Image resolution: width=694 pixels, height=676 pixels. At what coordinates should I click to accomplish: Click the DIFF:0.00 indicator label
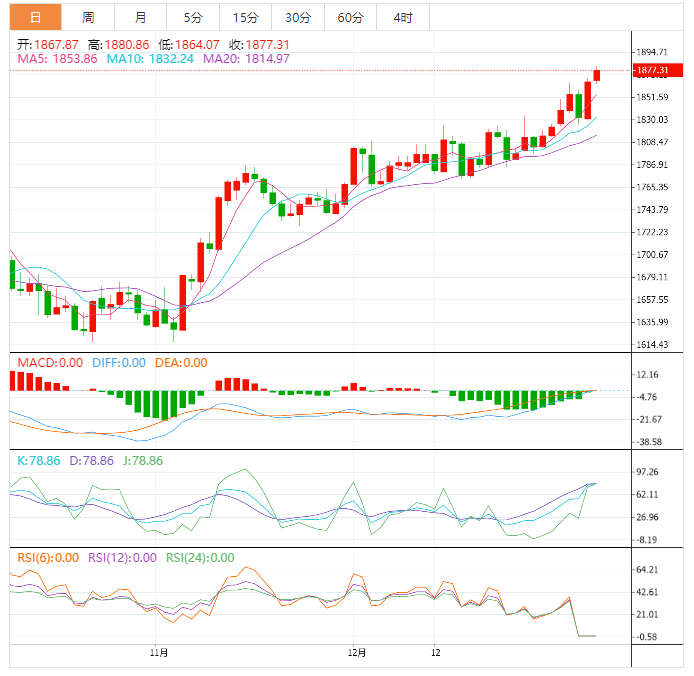pos(119,363)
